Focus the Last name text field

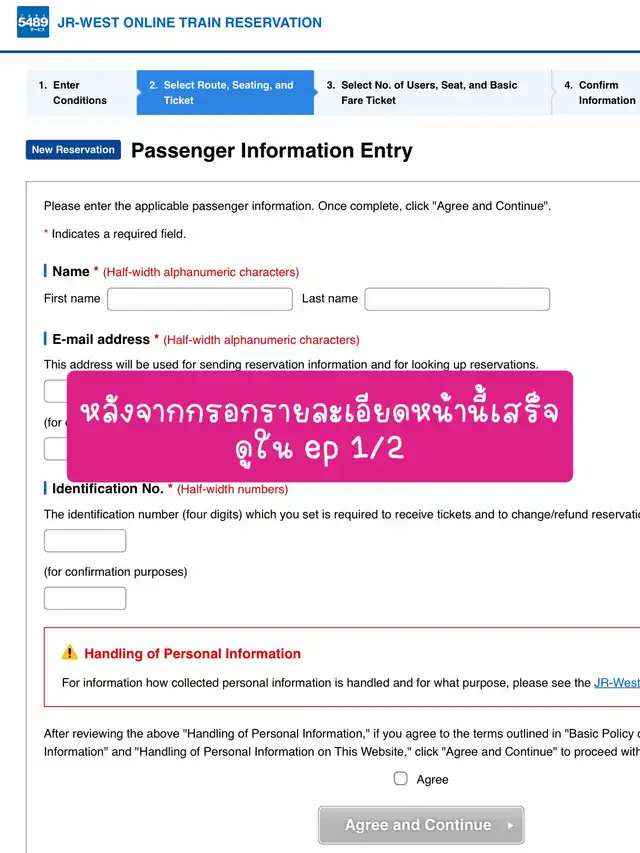(x=457, y=299)
